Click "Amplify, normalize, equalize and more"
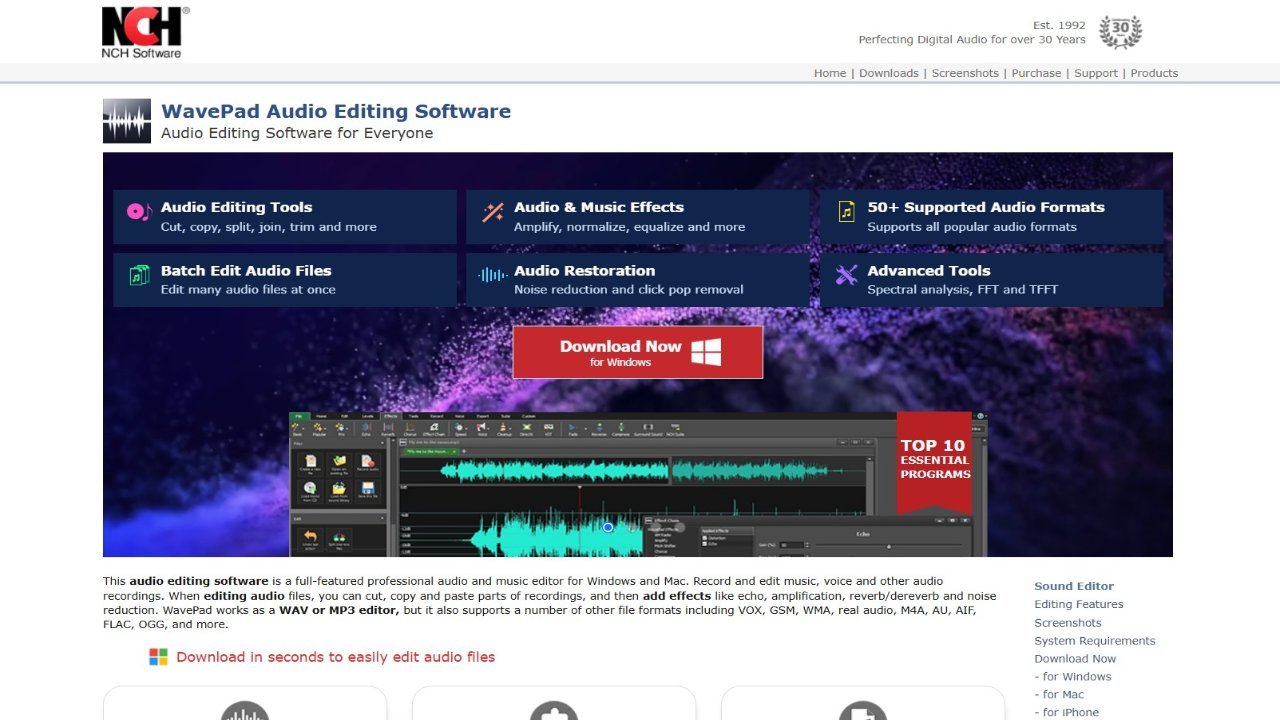1280x720 pixels. tap(630, 227)
